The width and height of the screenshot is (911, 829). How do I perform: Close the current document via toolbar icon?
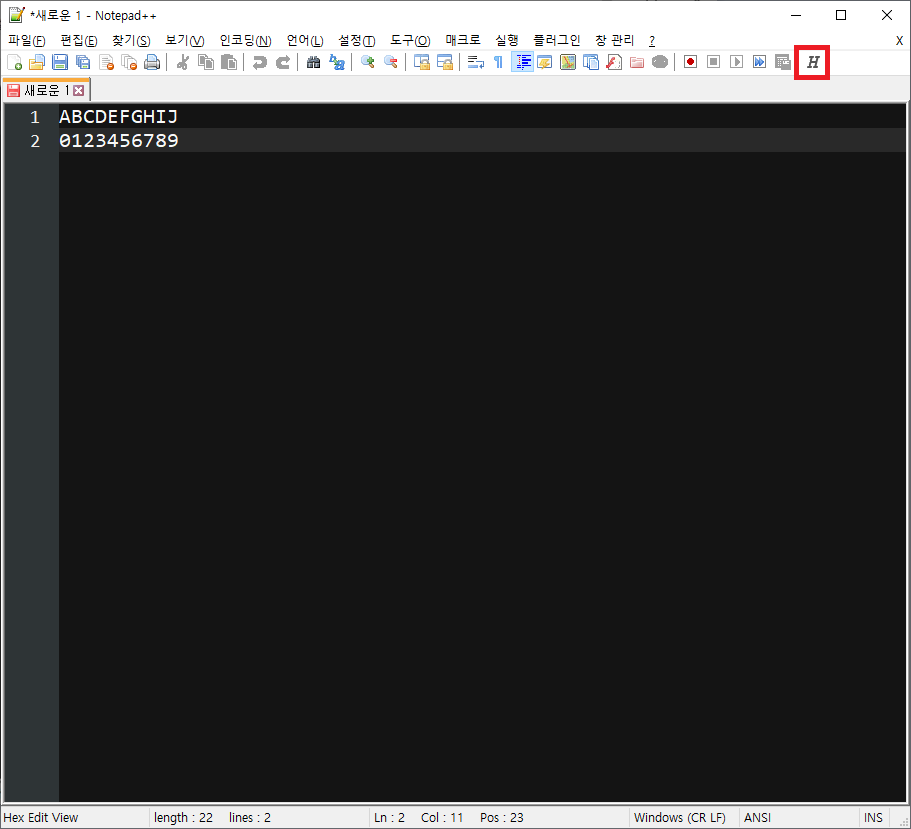(x=106, y=62)
